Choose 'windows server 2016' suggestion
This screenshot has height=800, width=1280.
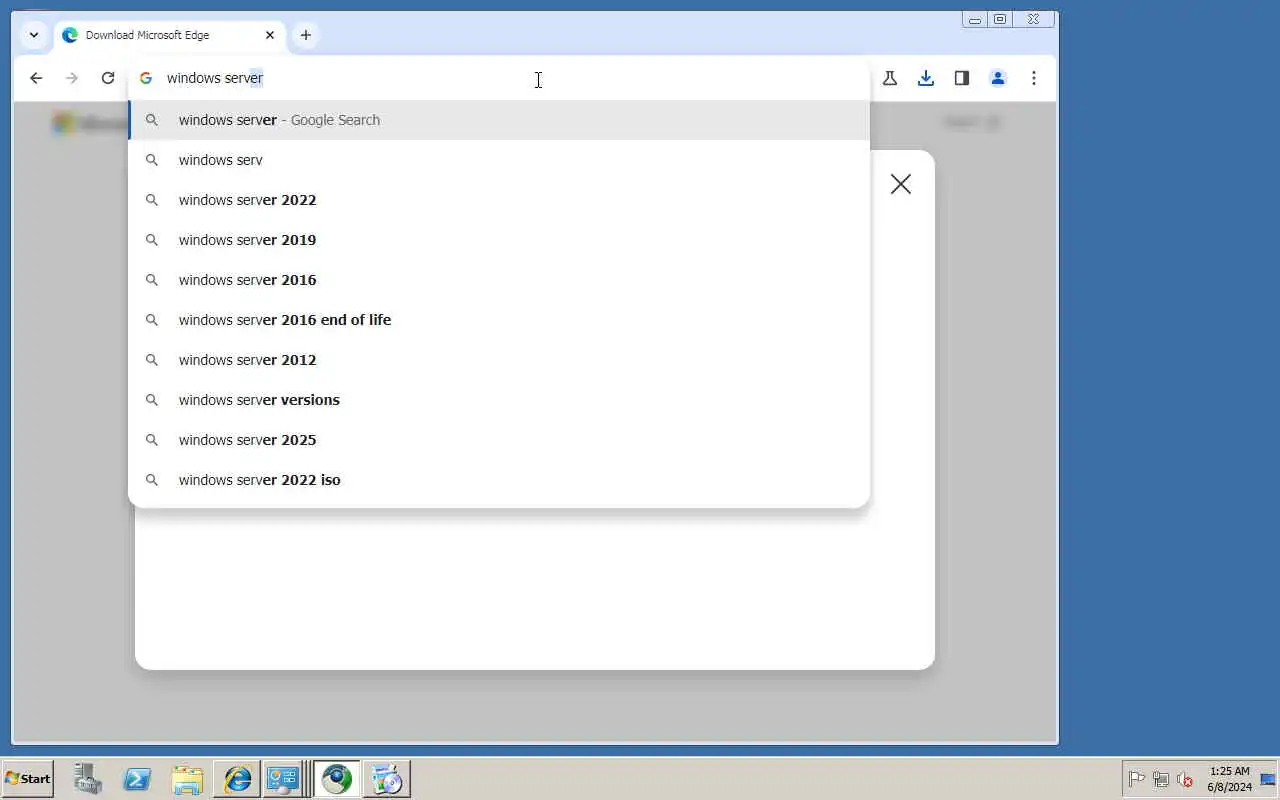click(x=499, y=280)
